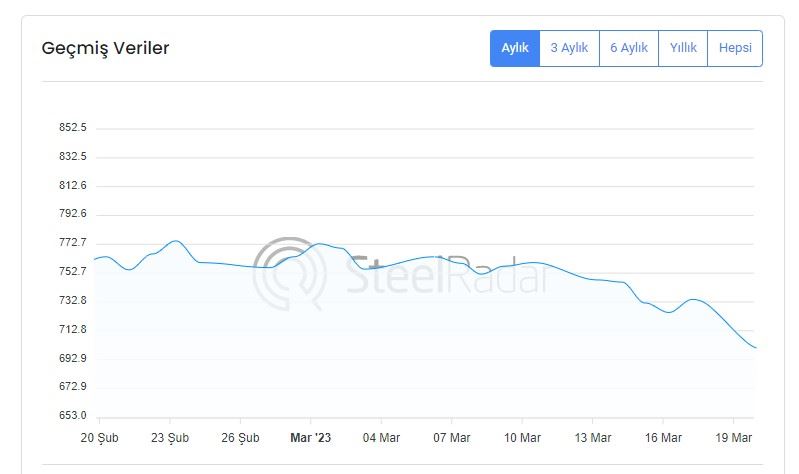Click the 23 Şub axis tick
Viewport: 799px width, 474px height.
pyautogui.click(x=170, y=438)
